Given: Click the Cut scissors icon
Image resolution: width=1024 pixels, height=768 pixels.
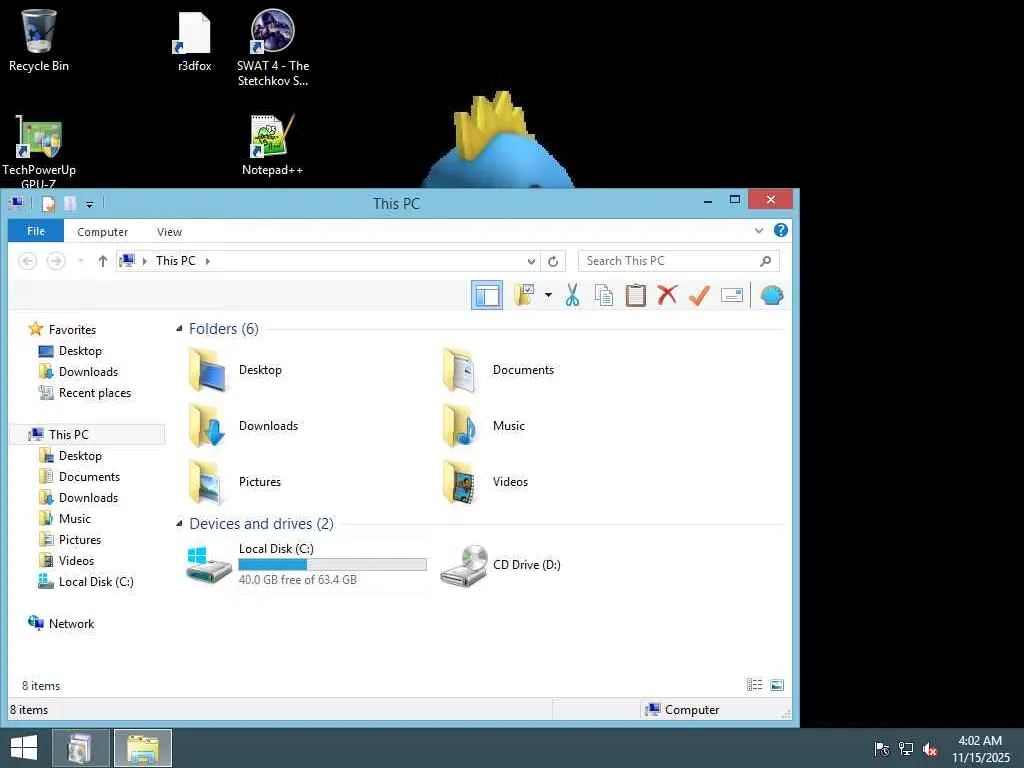Looking at the screenshot, I should [573, 295].
